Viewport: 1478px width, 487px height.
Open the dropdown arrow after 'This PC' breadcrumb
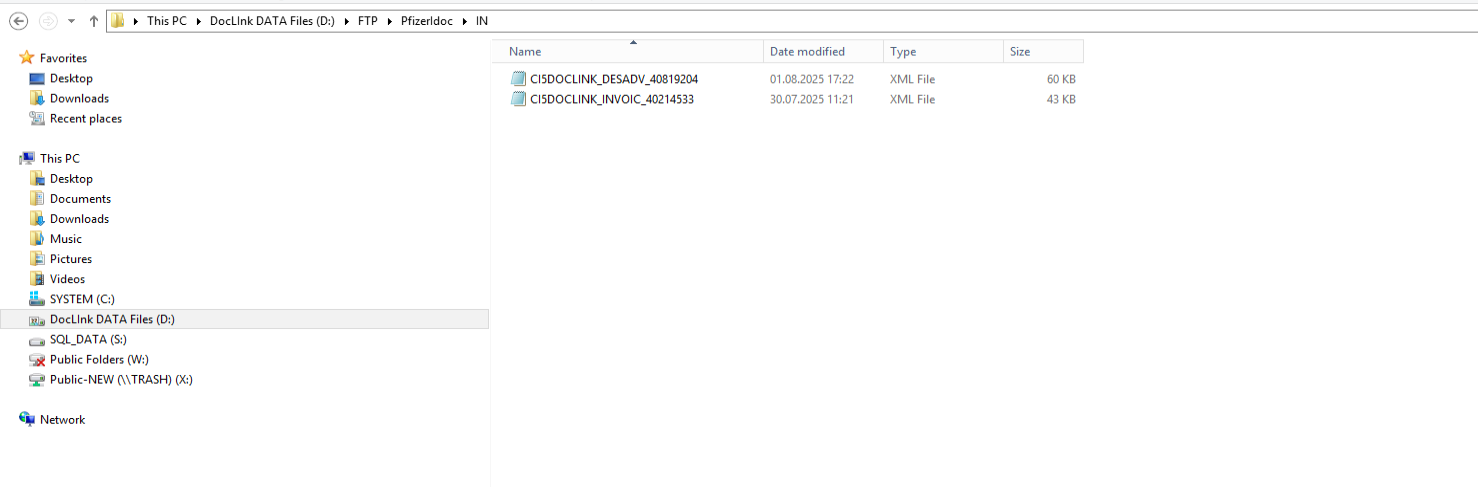coord(198,21)
